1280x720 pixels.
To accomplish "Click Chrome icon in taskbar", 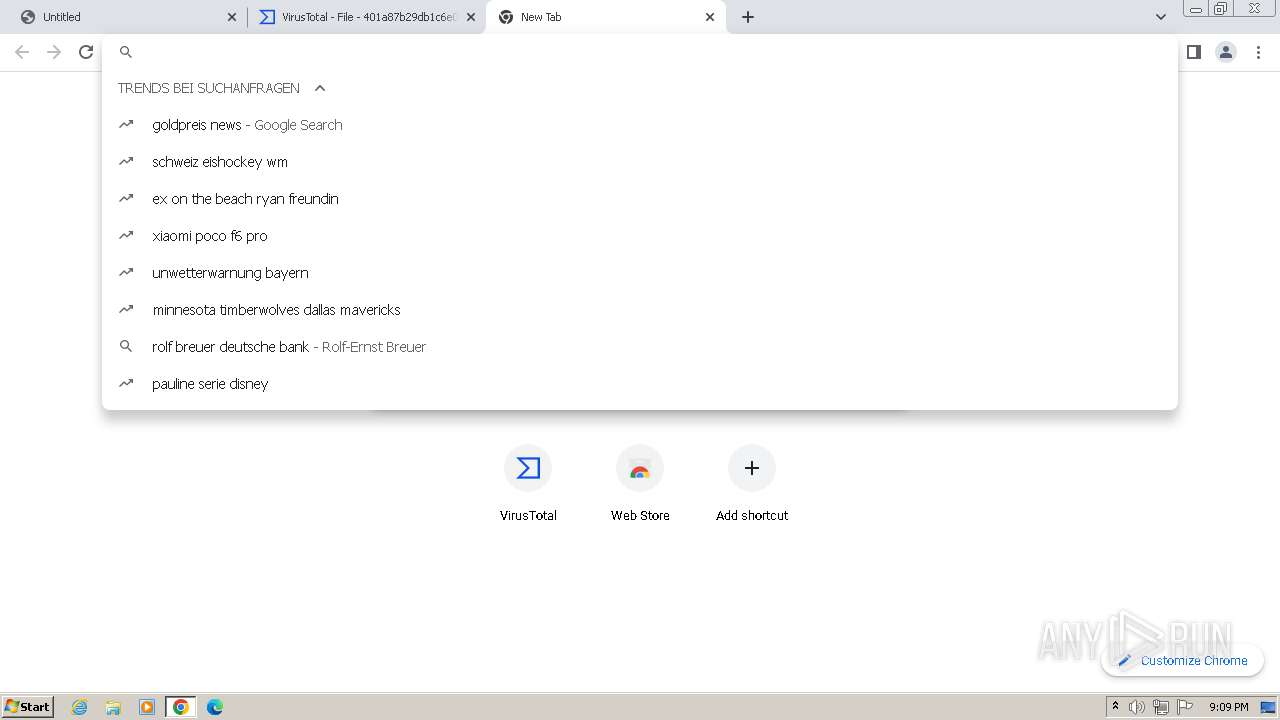I will 181,707.
